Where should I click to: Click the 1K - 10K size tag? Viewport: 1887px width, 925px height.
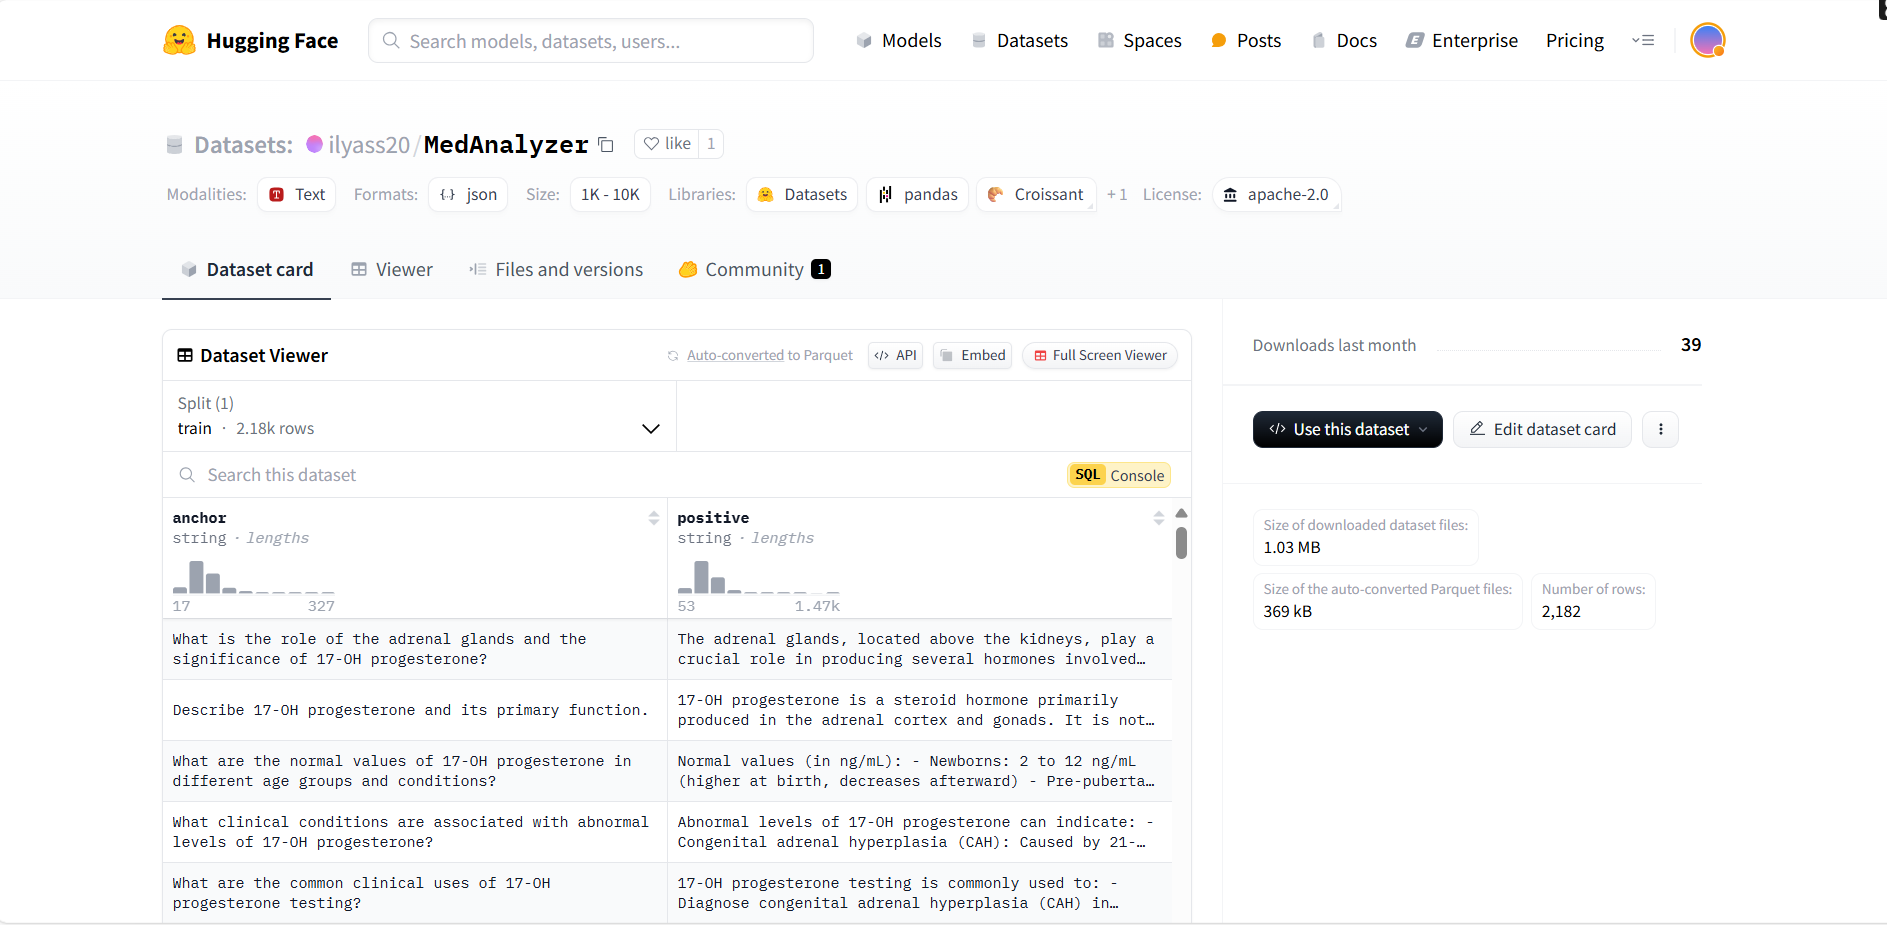[x=610, y=194]
